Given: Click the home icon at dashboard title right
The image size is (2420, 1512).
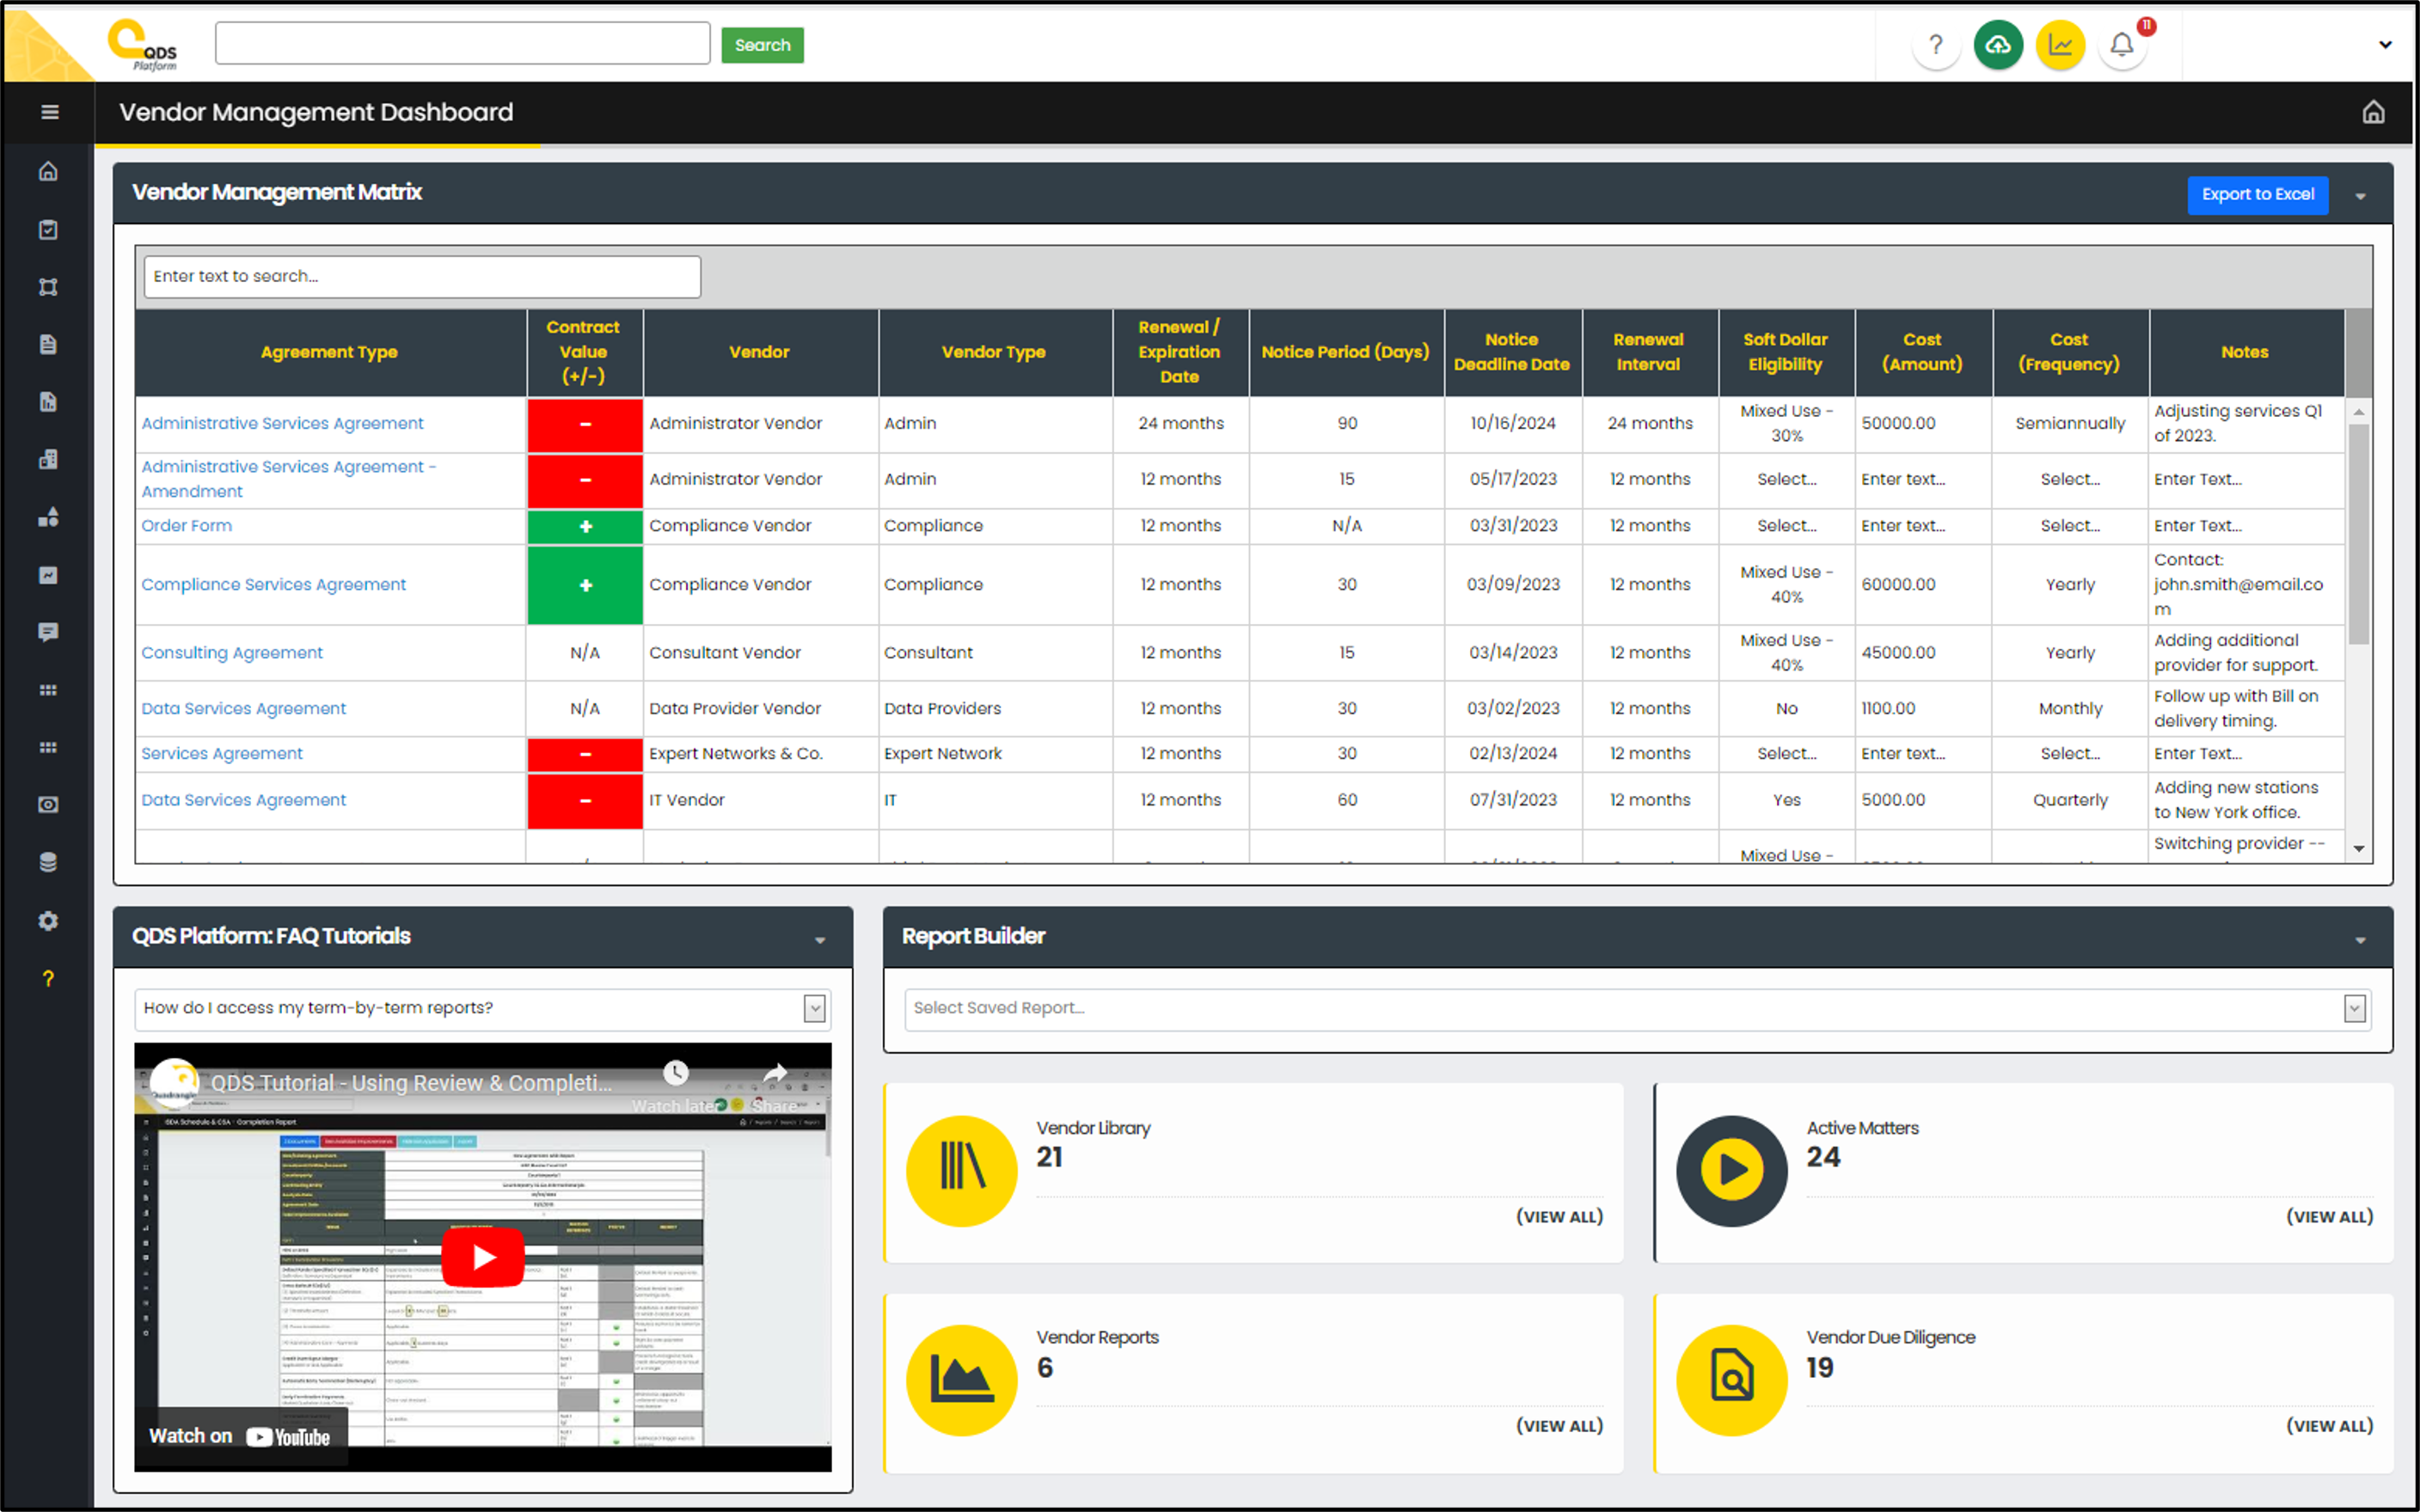Looking at the screenshot, I should pos(2373,112).
